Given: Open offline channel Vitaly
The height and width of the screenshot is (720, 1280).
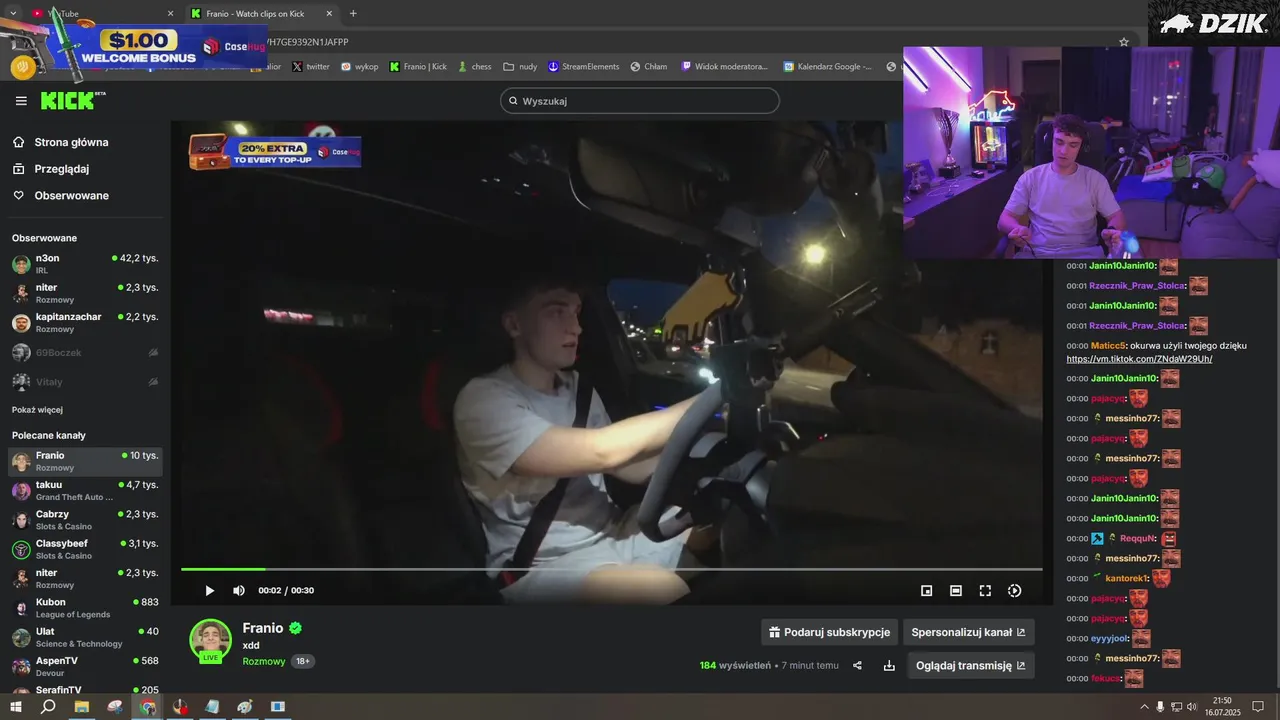Looking at the screenshot, I should pyautogui.click(x=85, y=382).
